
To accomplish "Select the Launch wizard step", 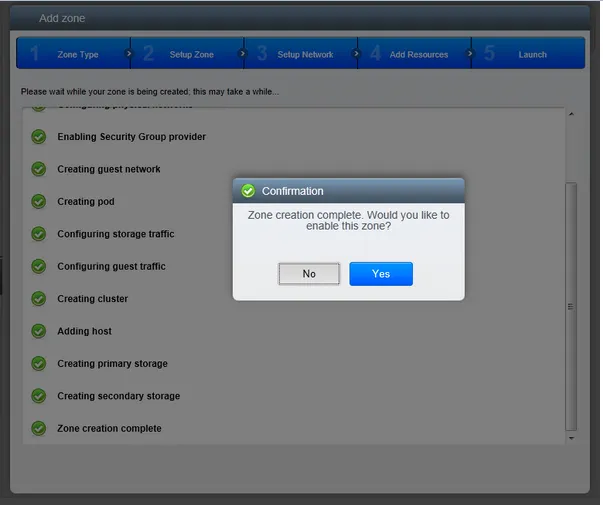I will (x=528, y=53).
